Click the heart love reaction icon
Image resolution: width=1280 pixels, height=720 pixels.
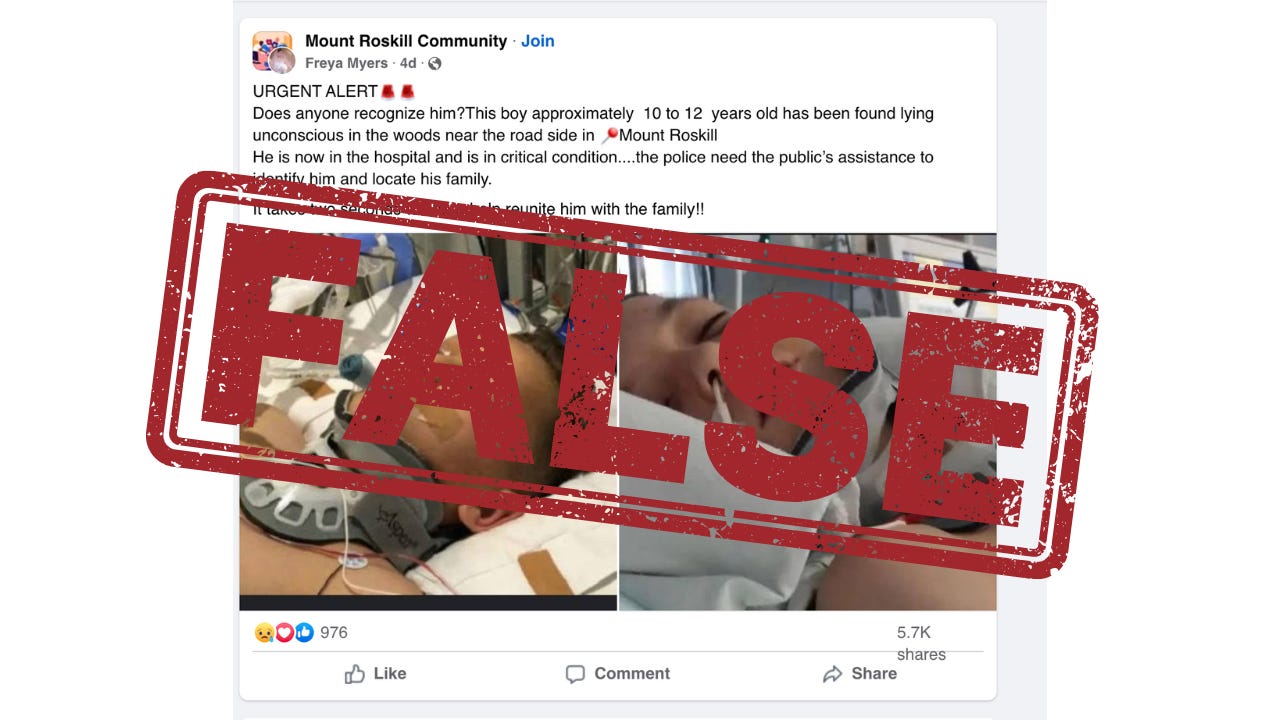click(284, 632)
